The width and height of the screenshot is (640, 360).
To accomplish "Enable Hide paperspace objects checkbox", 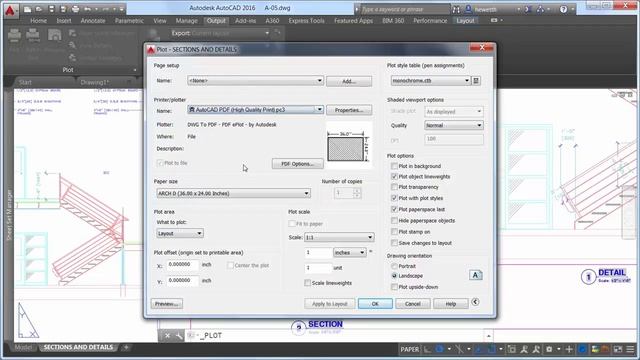I will tap(394, 220).
